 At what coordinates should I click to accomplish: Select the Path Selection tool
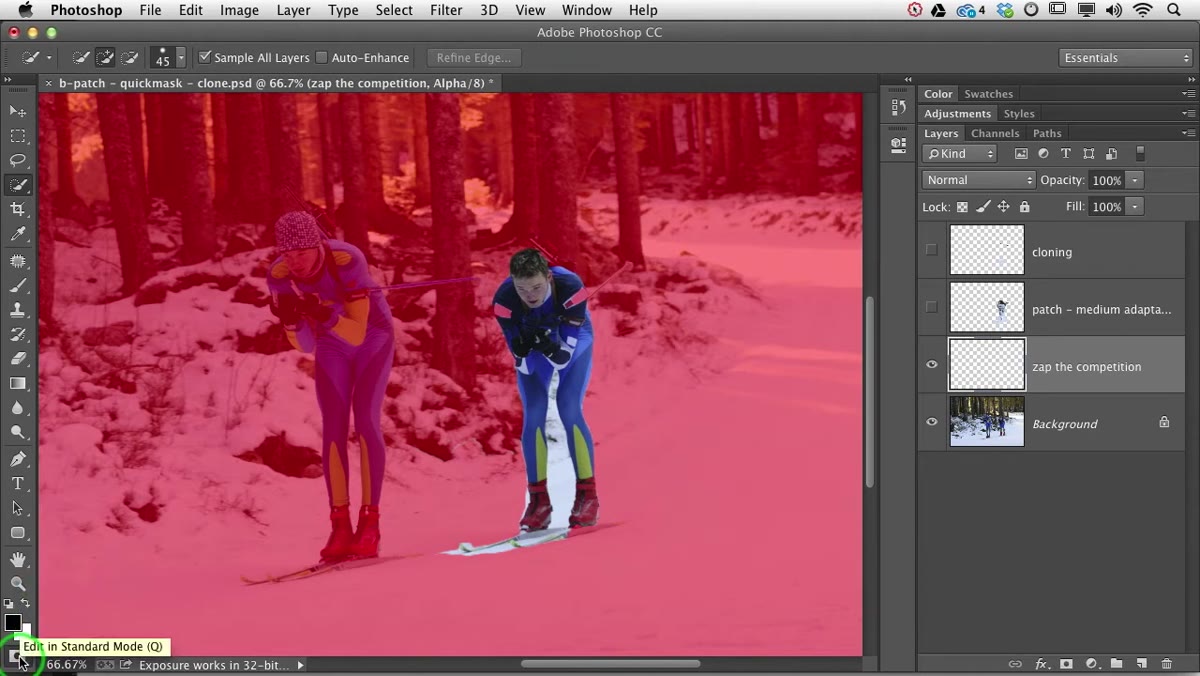pyautogui.click(x=18, y=508)
